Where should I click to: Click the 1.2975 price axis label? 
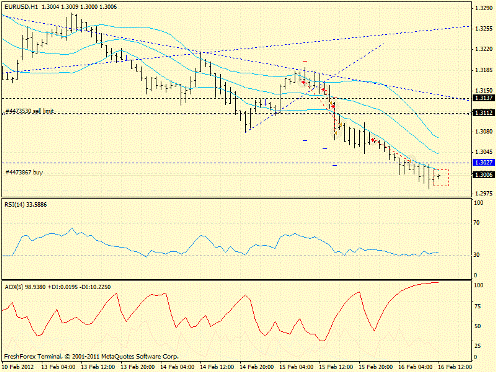coord(484,193)
